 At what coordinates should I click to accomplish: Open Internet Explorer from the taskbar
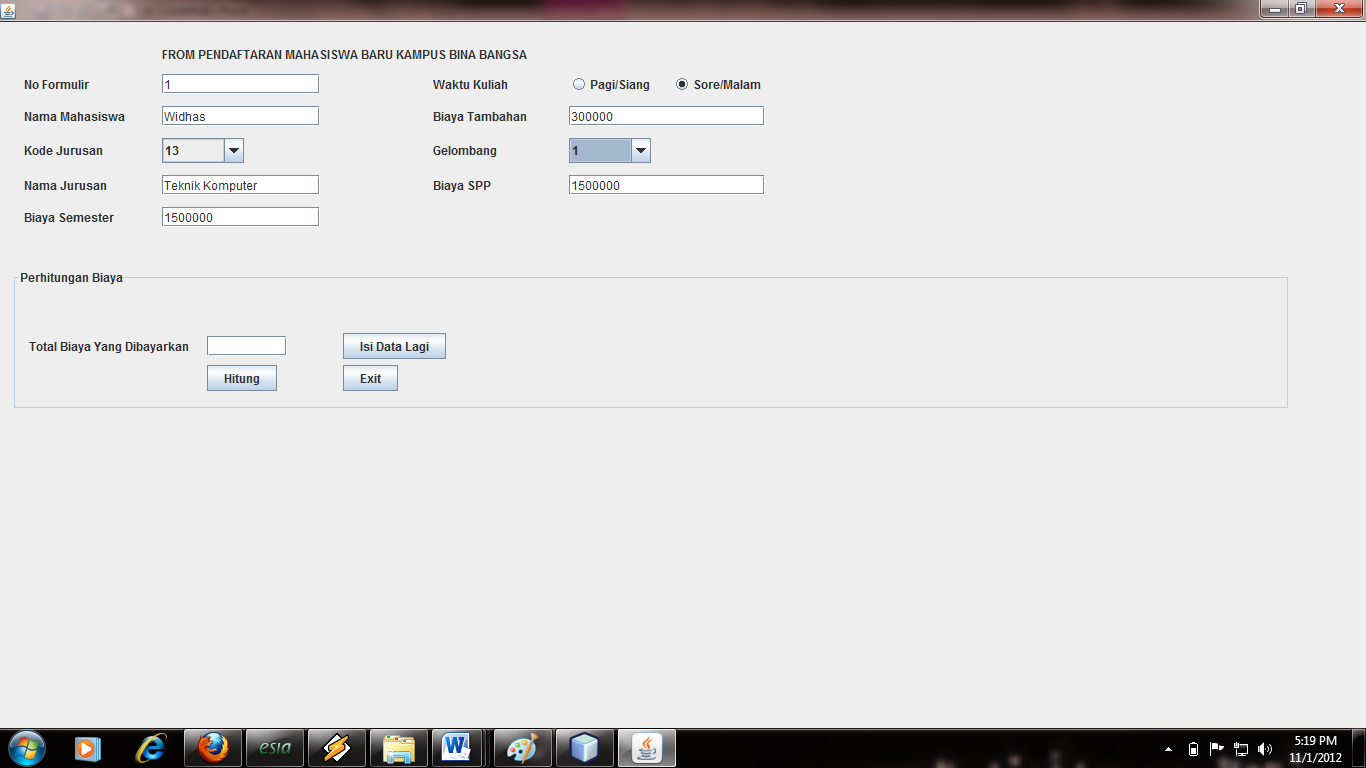click(150, 747)
